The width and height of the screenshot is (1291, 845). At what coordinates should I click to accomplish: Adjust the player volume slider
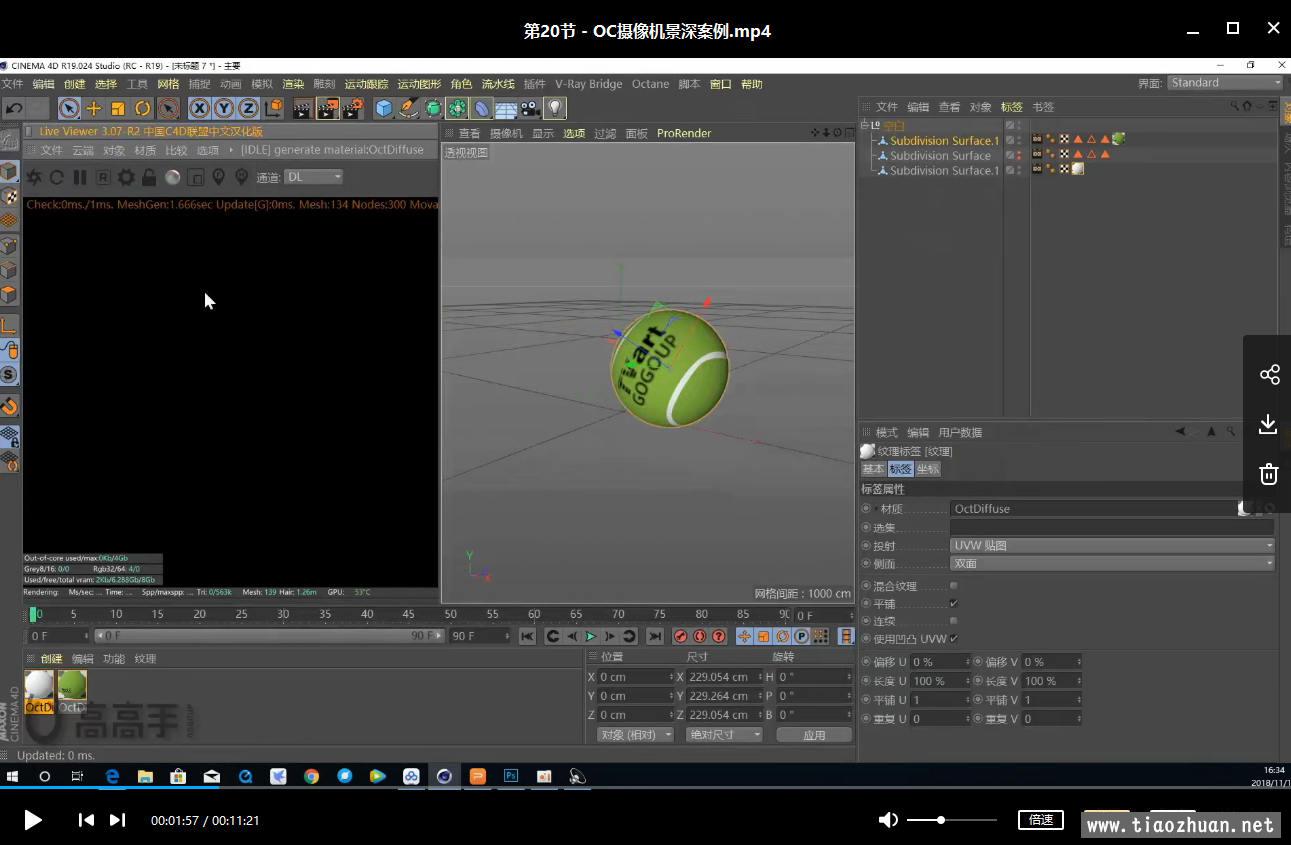tap(951, 820)
